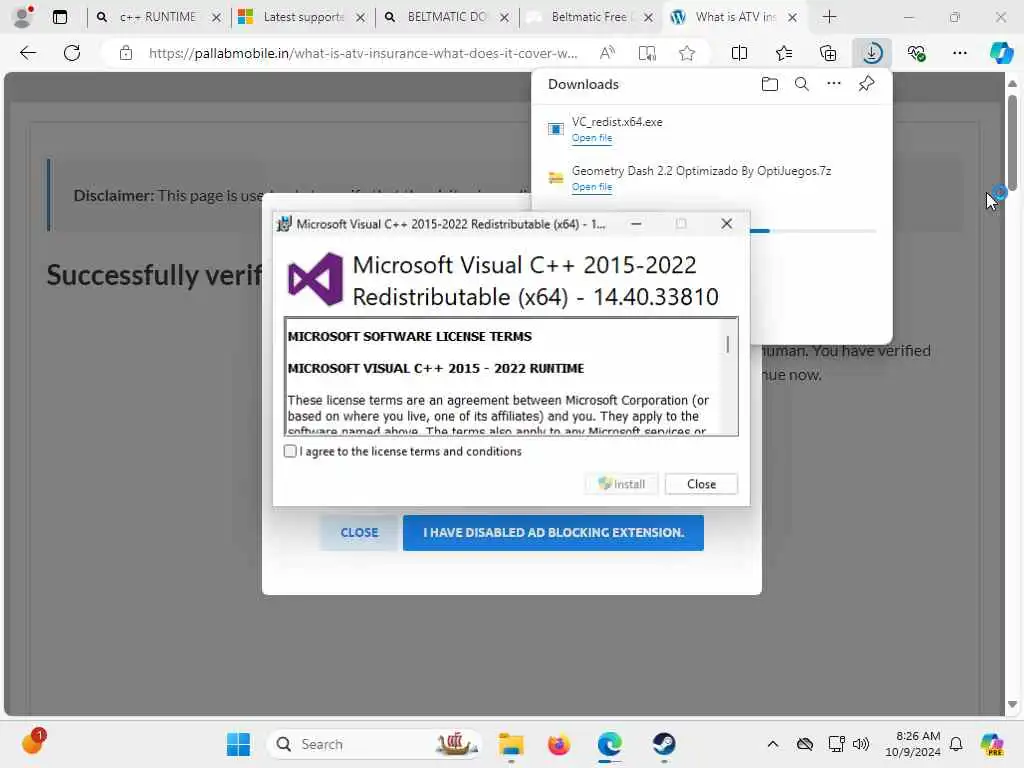
Task: Launch Firefox from taskbar
Action: click(x=558, y=744)
